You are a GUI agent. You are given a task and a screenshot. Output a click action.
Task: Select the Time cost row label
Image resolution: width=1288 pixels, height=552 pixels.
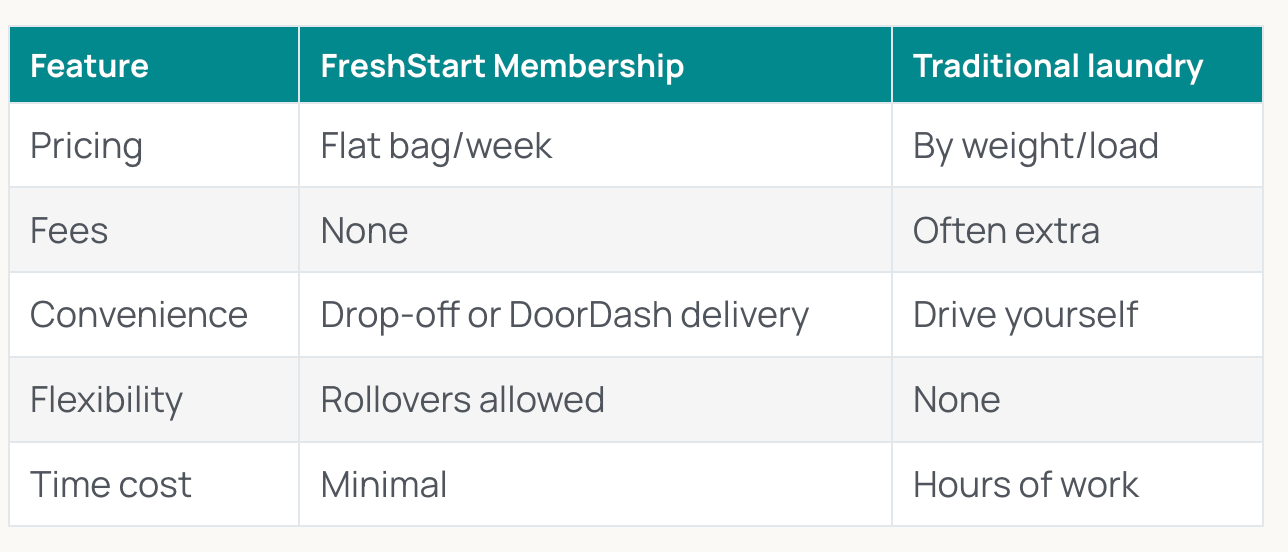pyautogui.click(x=110, y=485)
